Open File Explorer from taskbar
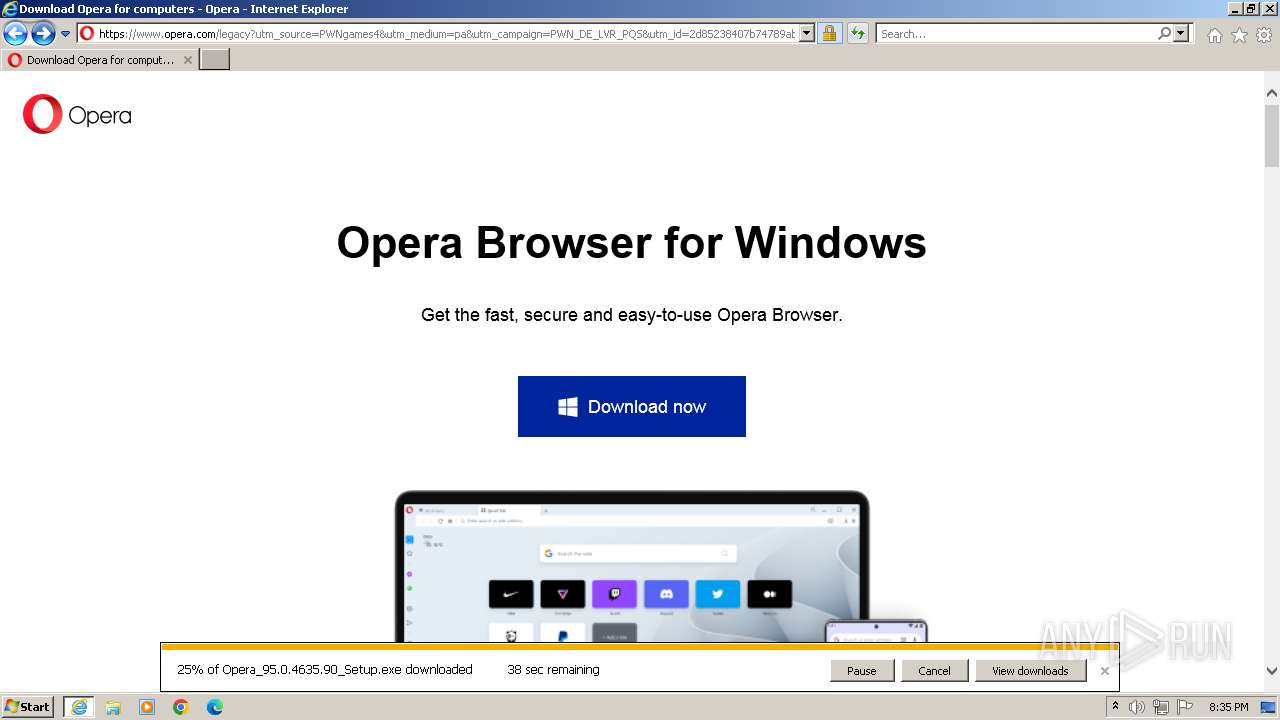 click(113, 707)
